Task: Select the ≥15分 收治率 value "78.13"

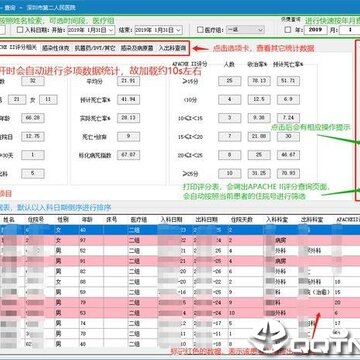Action: pyautogui.click(x=259, y=81)
